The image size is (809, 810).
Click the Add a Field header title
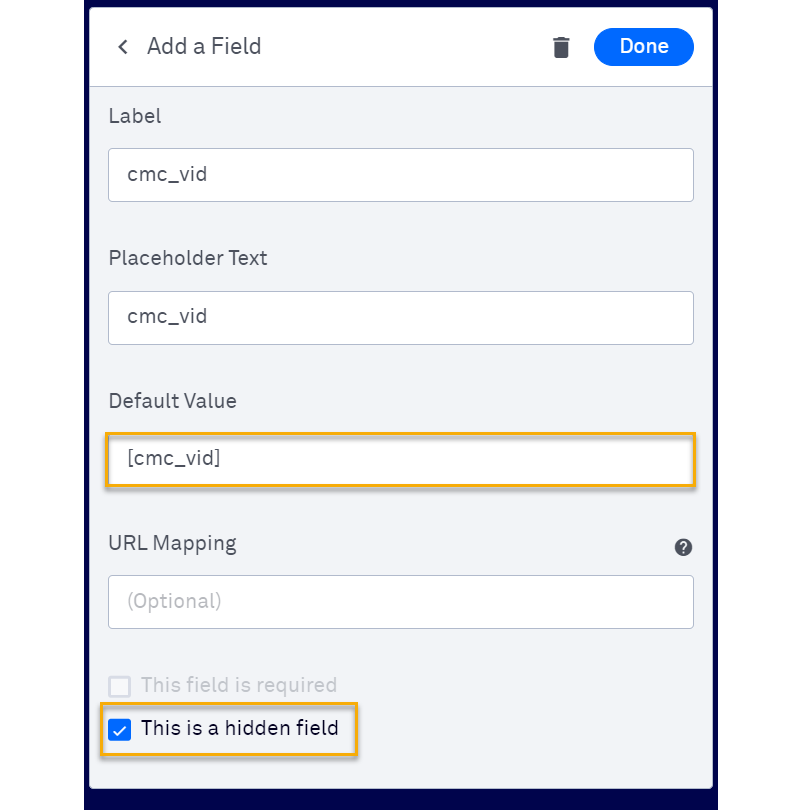click(x=204, y=47)
